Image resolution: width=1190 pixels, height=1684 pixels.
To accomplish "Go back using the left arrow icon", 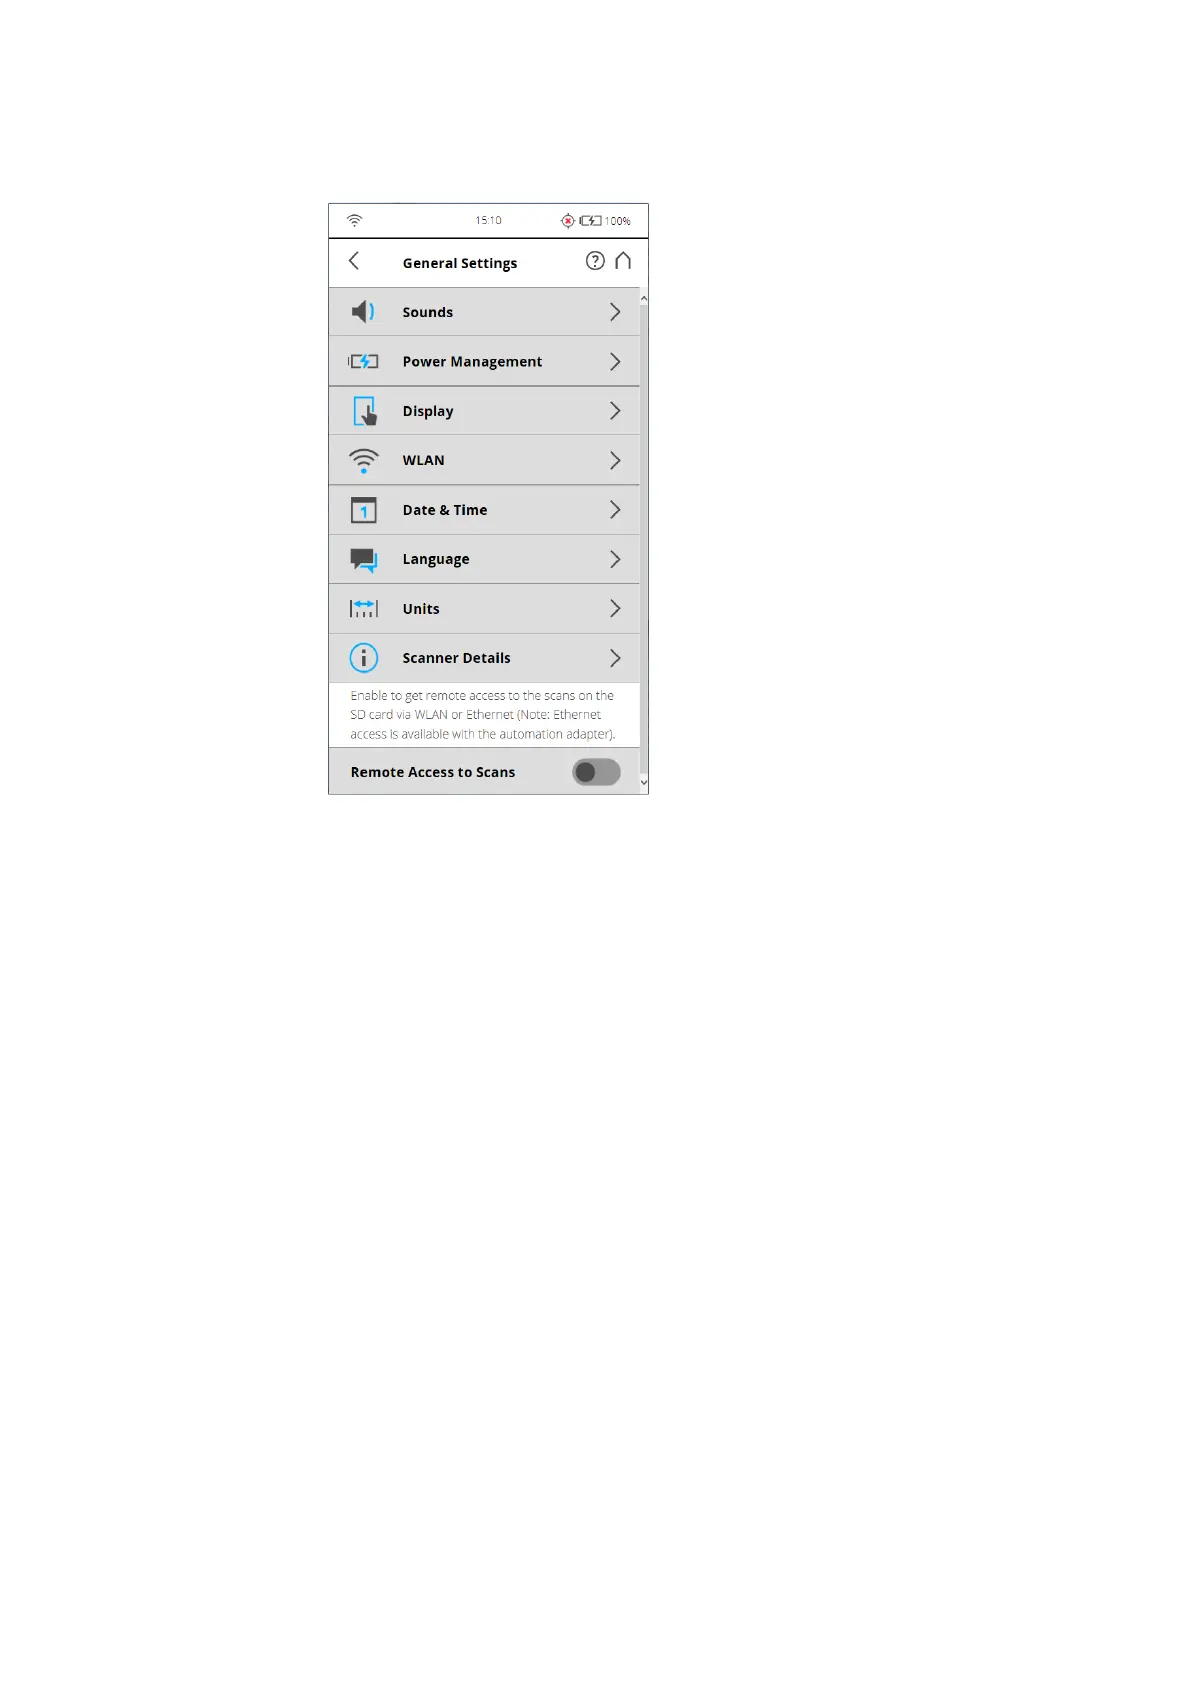I will coord(354,261).
